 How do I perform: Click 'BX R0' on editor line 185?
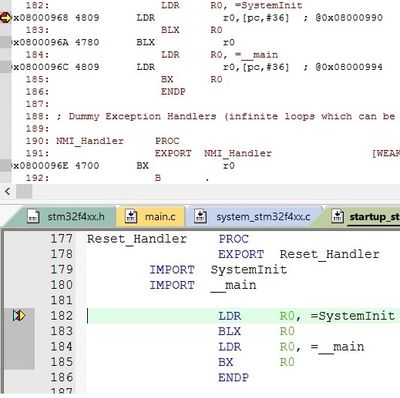pos(256,362)
